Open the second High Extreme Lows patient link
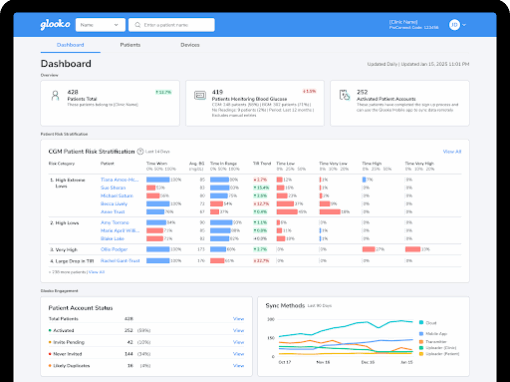The height and width of the screenshot is (382, 510). click(x=113, y=188)
